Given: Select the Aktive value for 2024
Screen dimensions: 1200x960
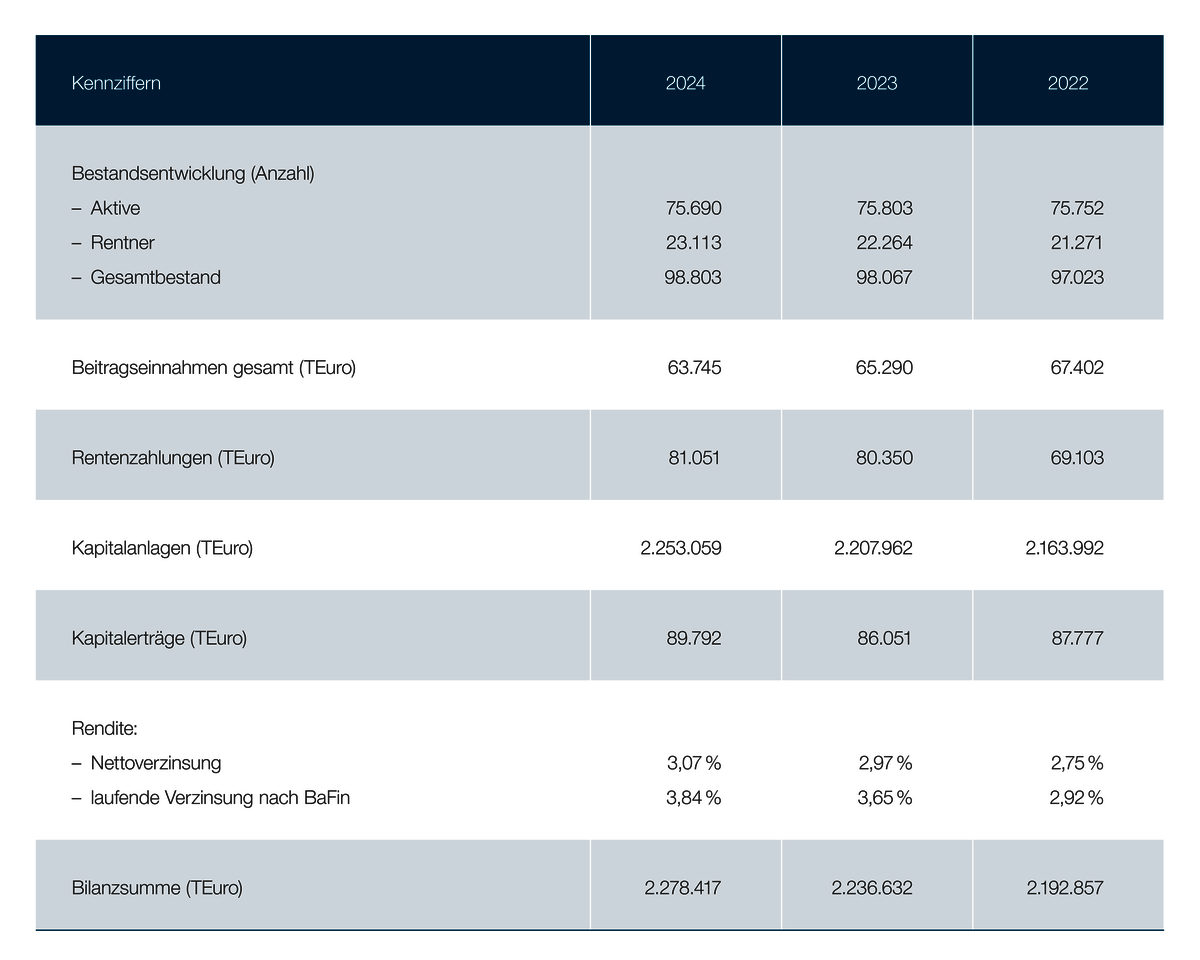Looking at the screenshot, I should (x=693, y=208).
